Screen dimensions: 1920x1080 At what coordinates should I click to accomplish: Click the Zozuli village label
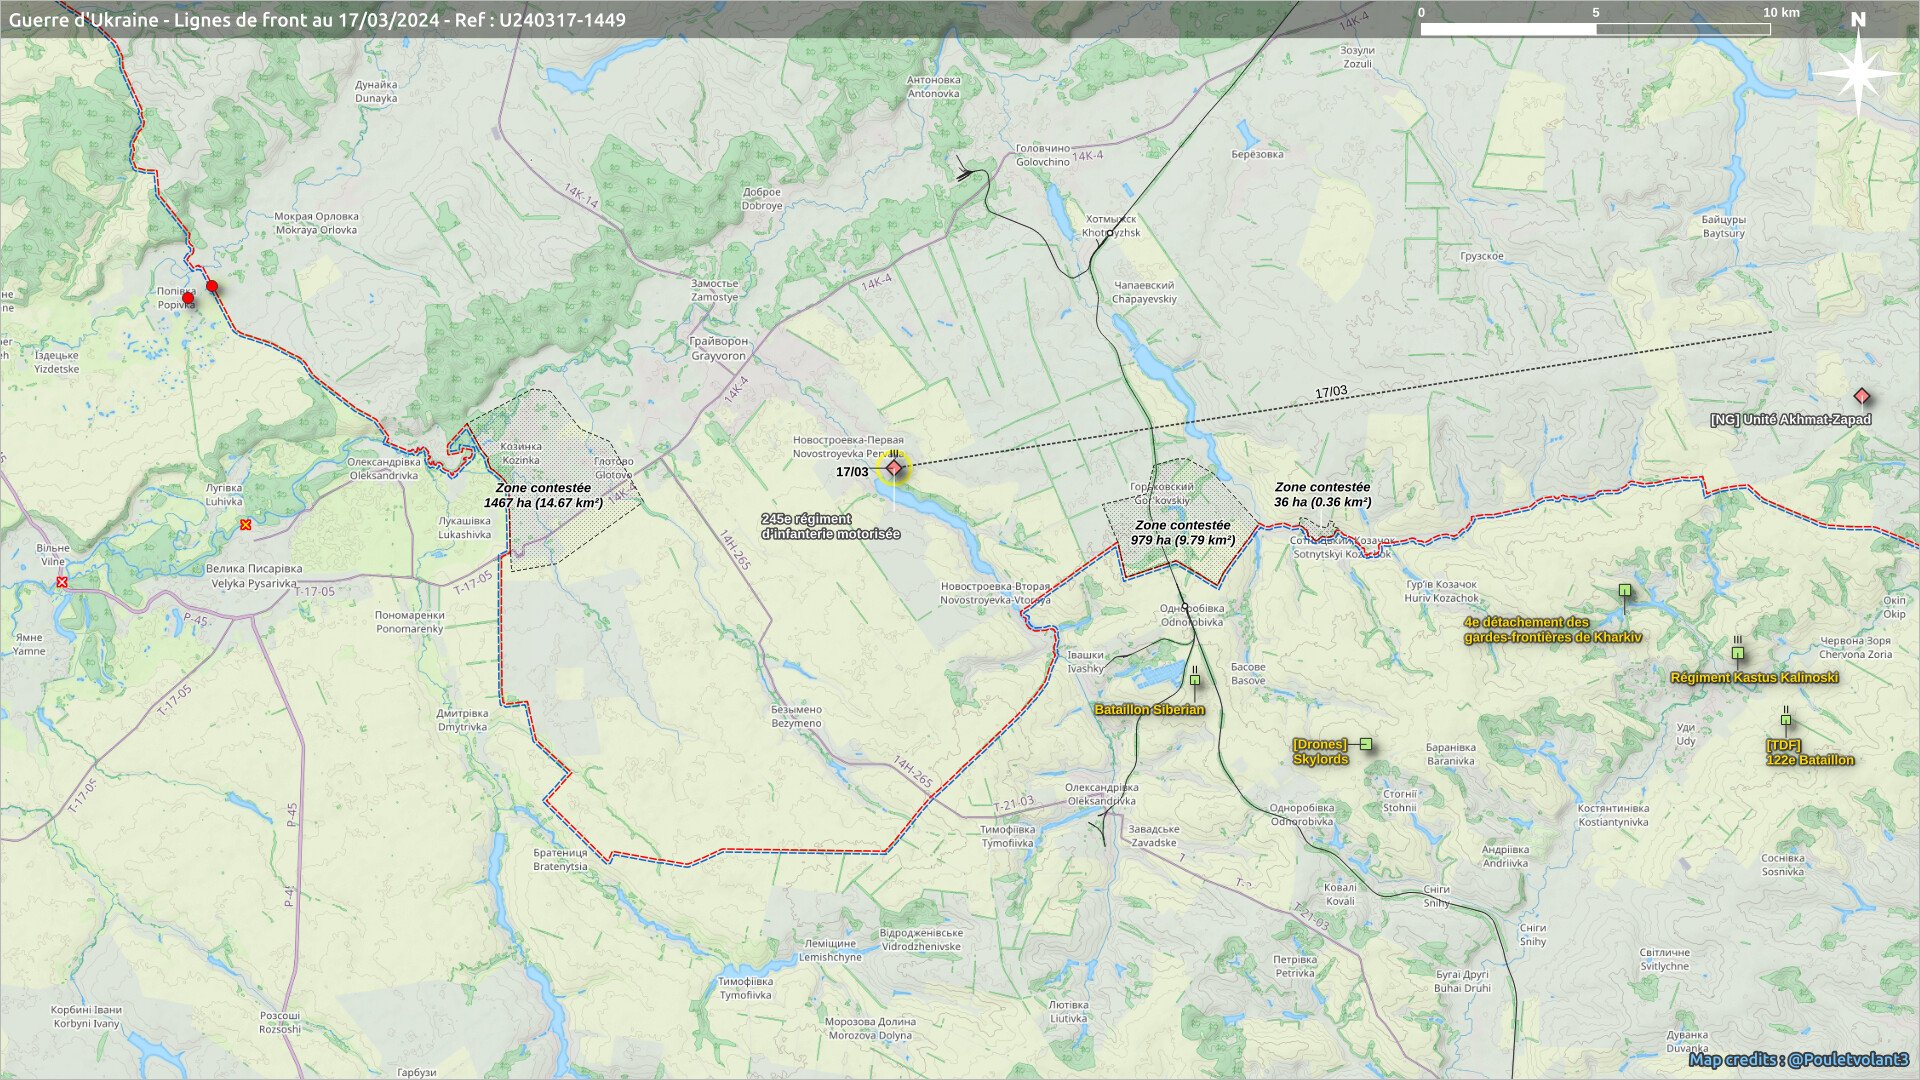[1357, 57]
